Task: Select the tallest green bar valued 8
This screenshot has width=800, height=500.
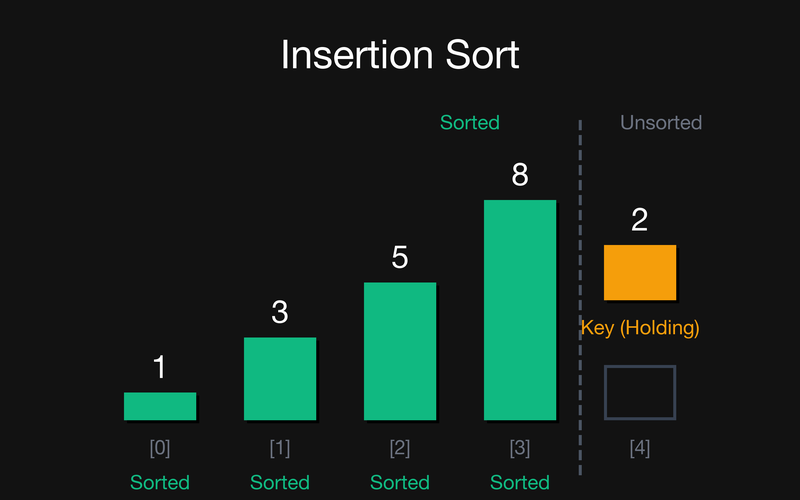Action: 520,310
